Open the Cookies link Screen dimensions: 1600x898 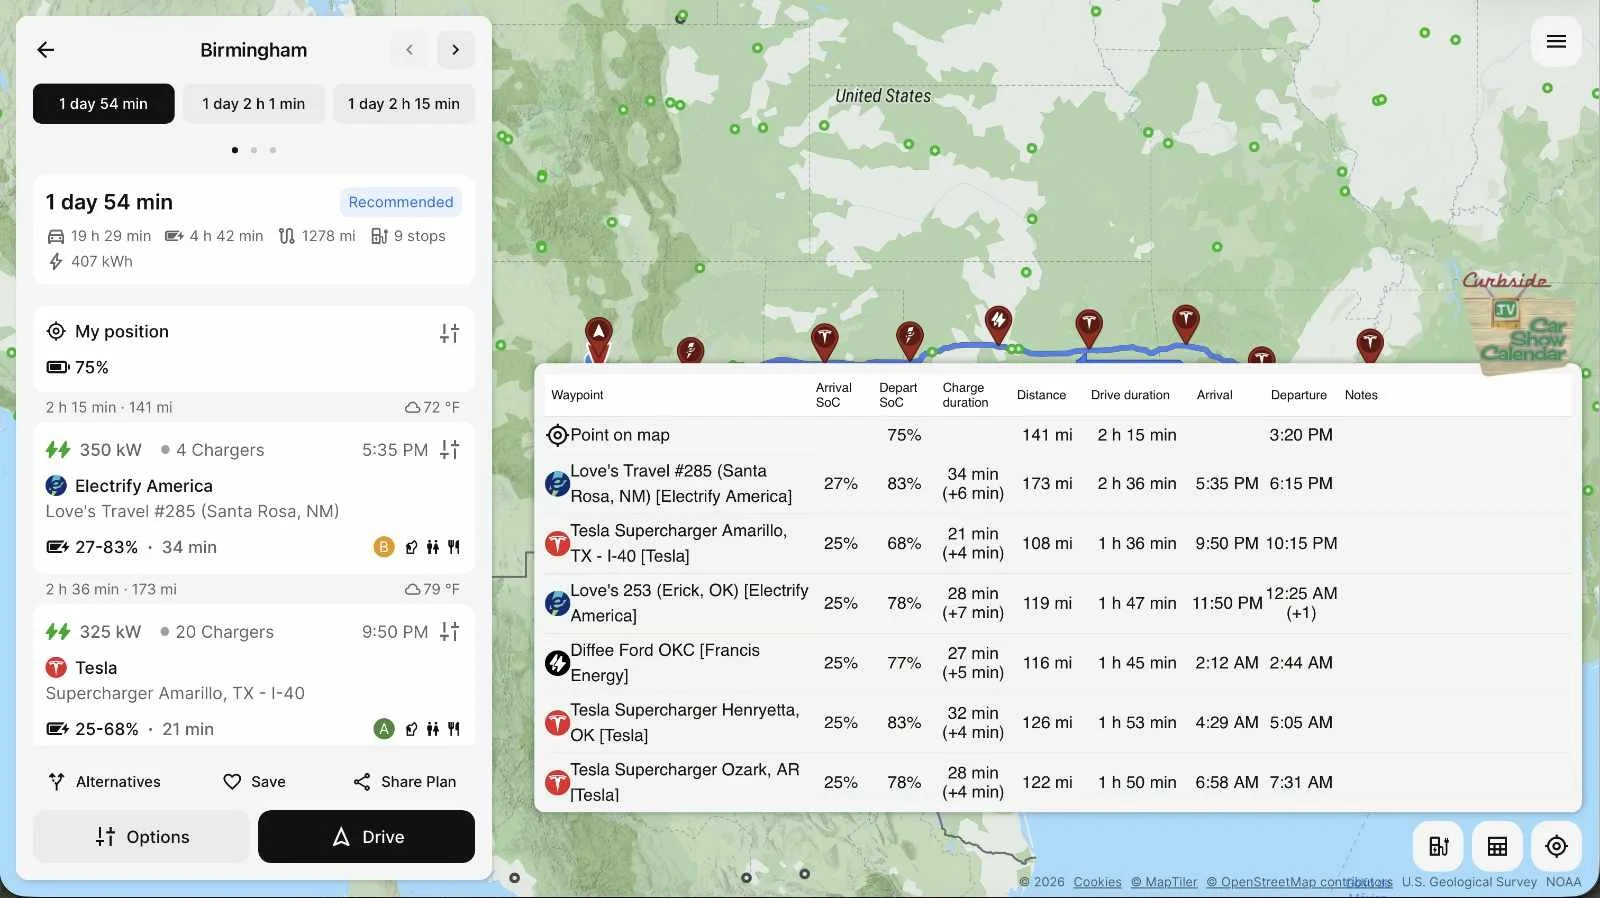click(1097, 882)
